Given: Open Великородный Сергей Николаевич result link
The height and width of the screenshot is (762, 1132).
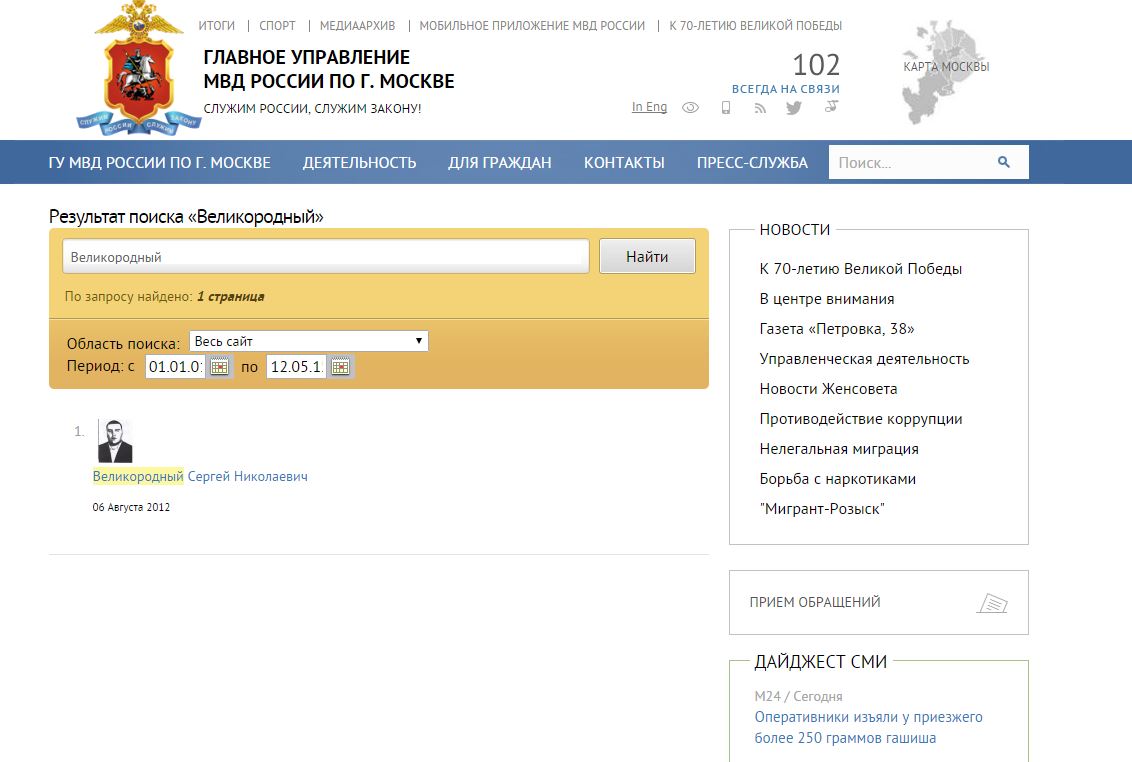Looking at the screenshot, I should pyautogui.click(x=200, y=477).
